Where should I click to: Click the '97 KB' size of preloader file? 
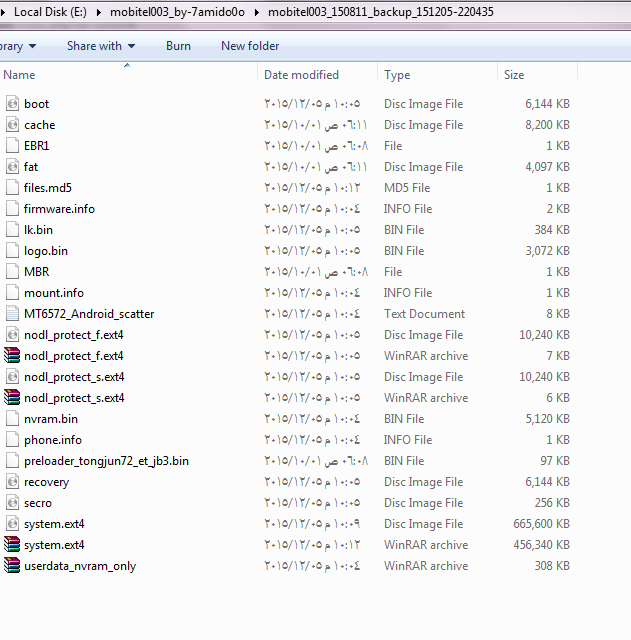[x=555, y=461]
